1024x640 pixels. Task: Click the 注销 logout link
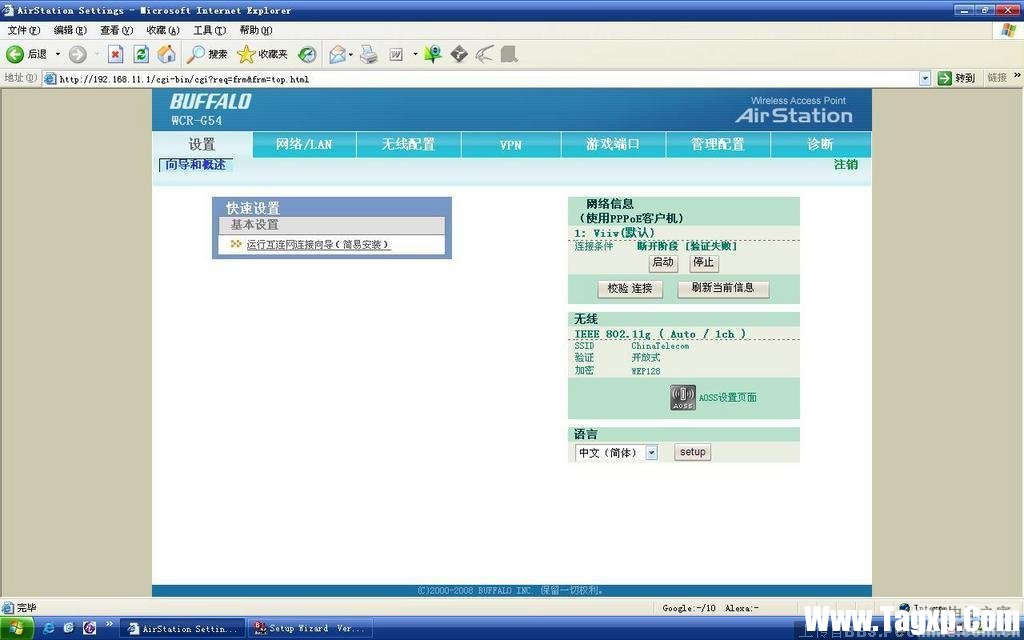846,165
